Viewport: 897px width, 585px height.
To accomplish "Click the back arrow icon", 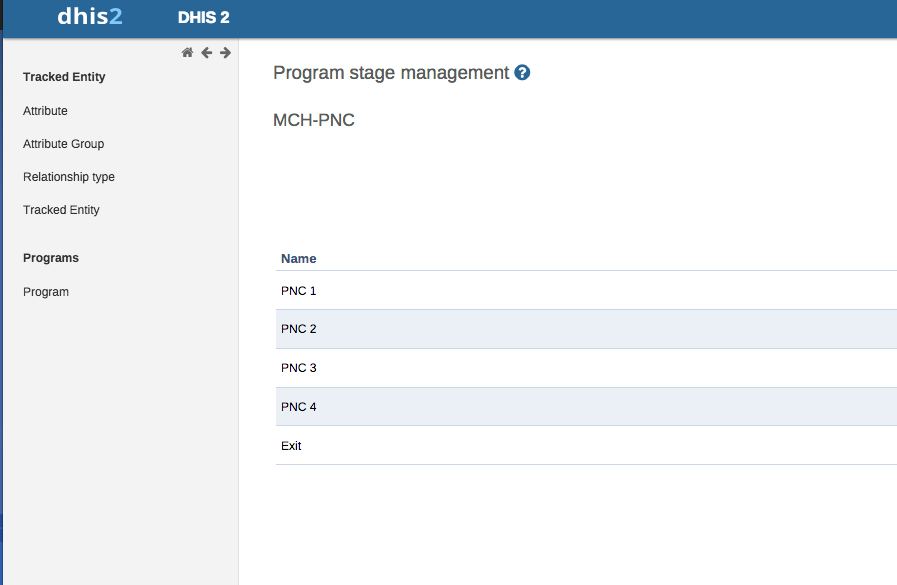I will click(206, 53).
